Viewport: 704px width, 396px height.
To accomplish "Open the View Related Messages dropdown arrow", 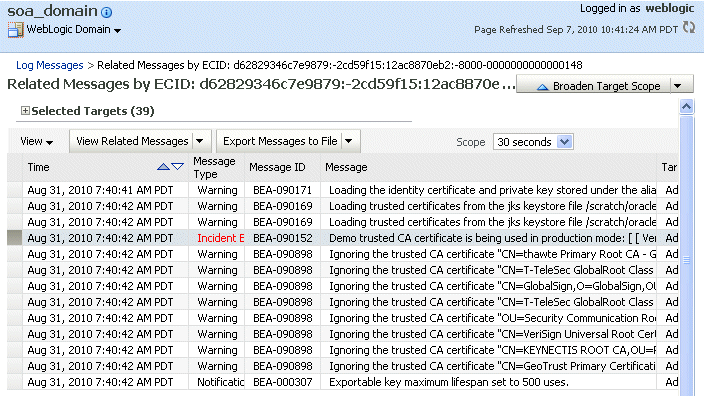I will click(200, 141).
